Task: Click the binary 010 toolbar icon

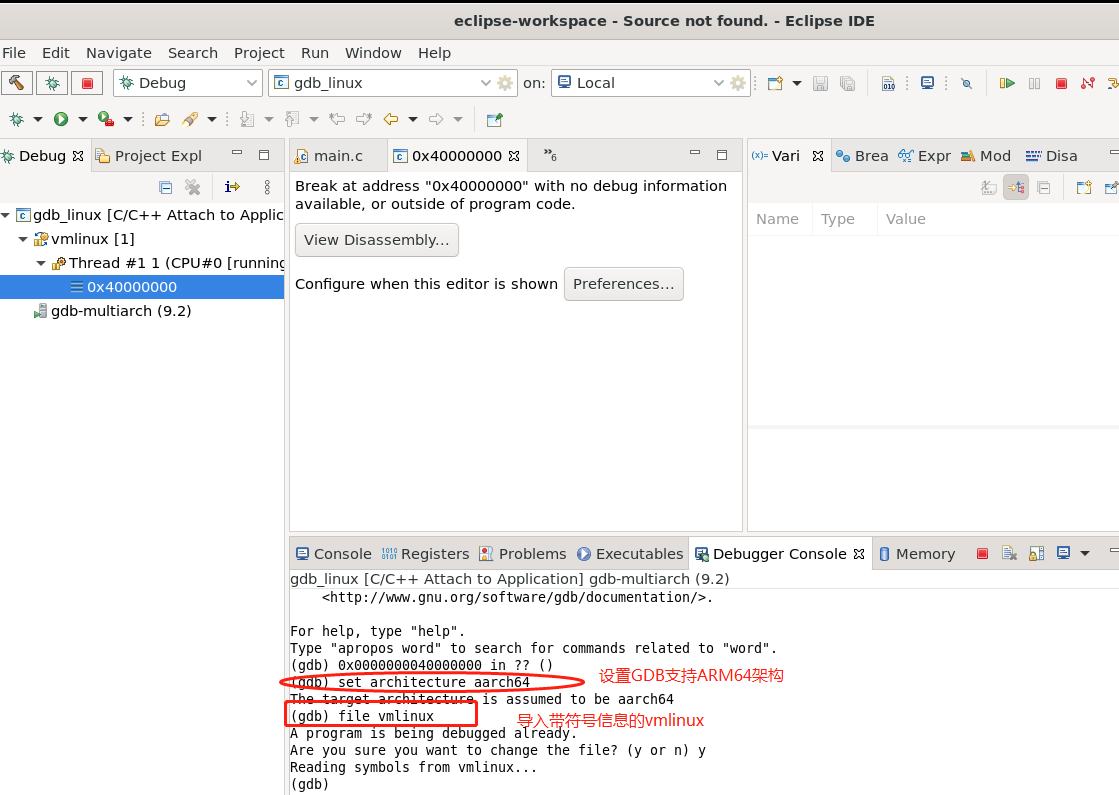Action: click(x=888, y=83)
